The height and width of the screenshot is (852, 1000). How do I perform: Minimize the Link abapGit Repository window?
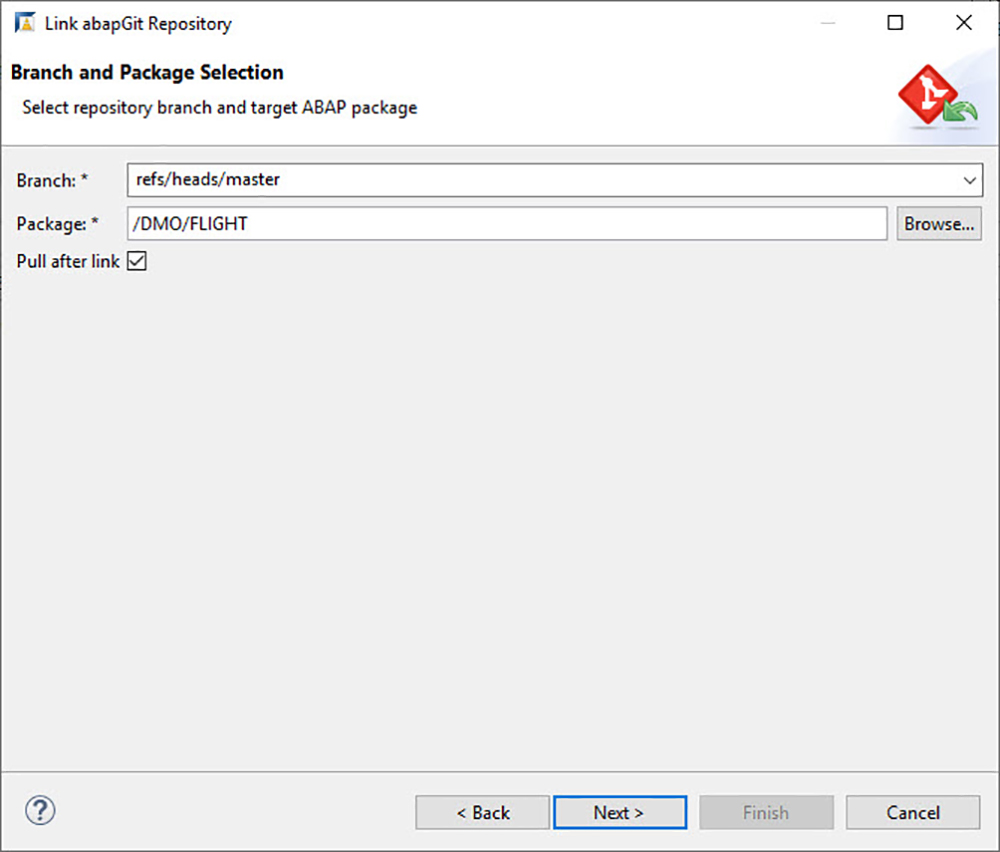[x=828, y=22]
